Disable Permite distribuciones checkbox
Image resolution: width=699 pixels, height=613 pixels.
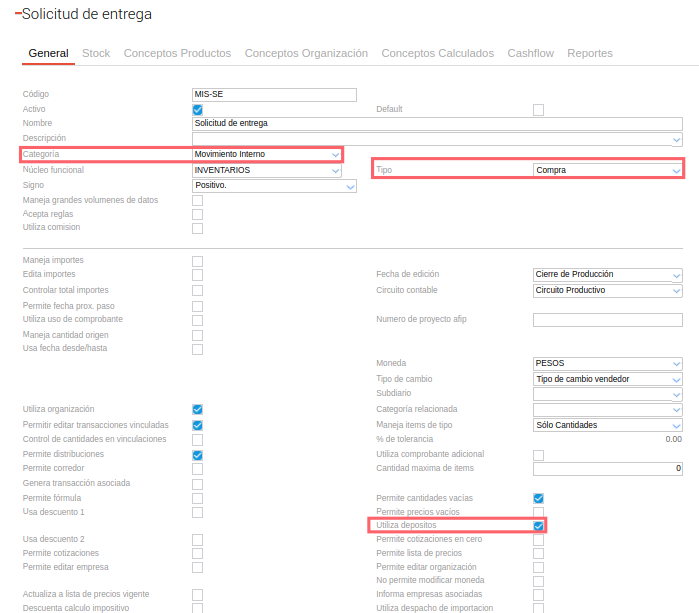(x=198, y=455)
